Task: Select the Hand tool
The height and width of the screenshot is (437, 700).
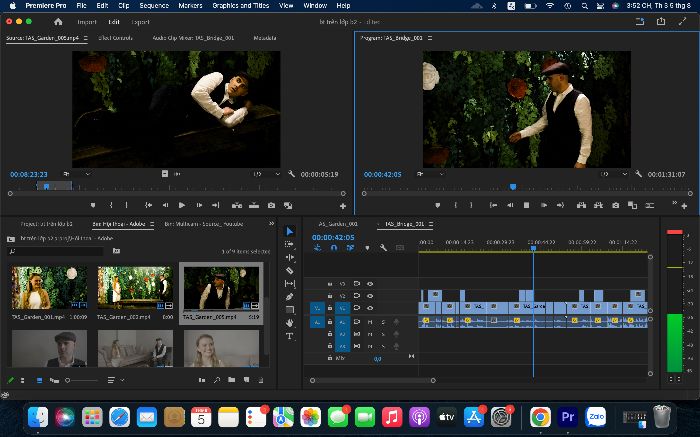Action: pos(290,322)
